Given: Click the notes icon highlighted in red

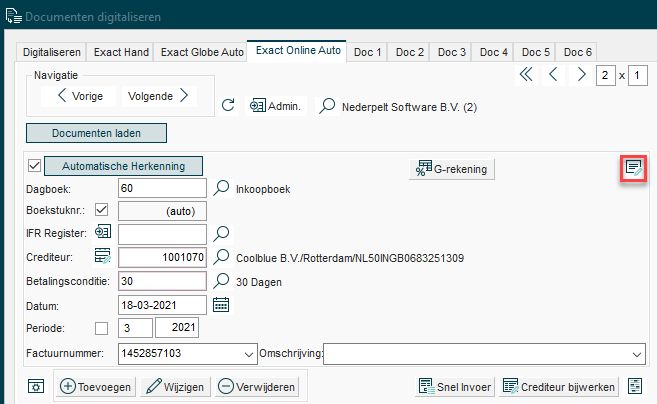Looking at the screenshot, I should (x=632, y=169).
